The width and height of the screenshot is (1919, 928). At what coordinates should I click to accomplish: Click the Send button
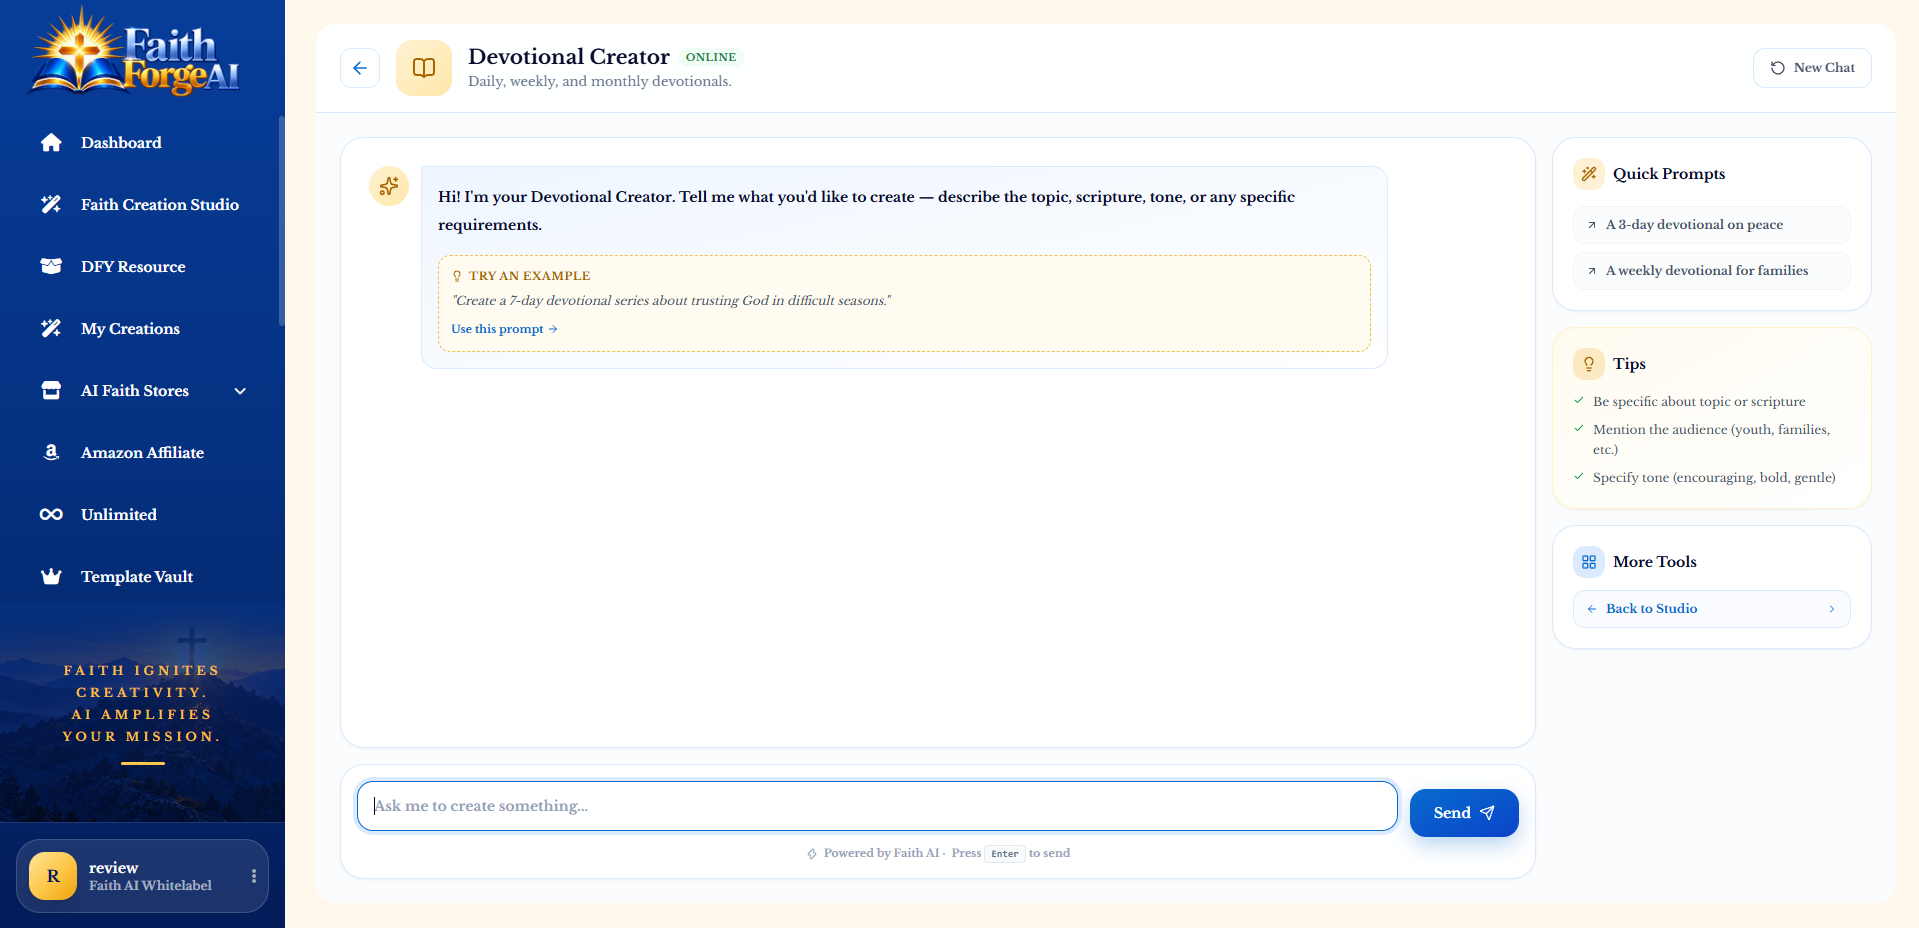(1464, 813)
